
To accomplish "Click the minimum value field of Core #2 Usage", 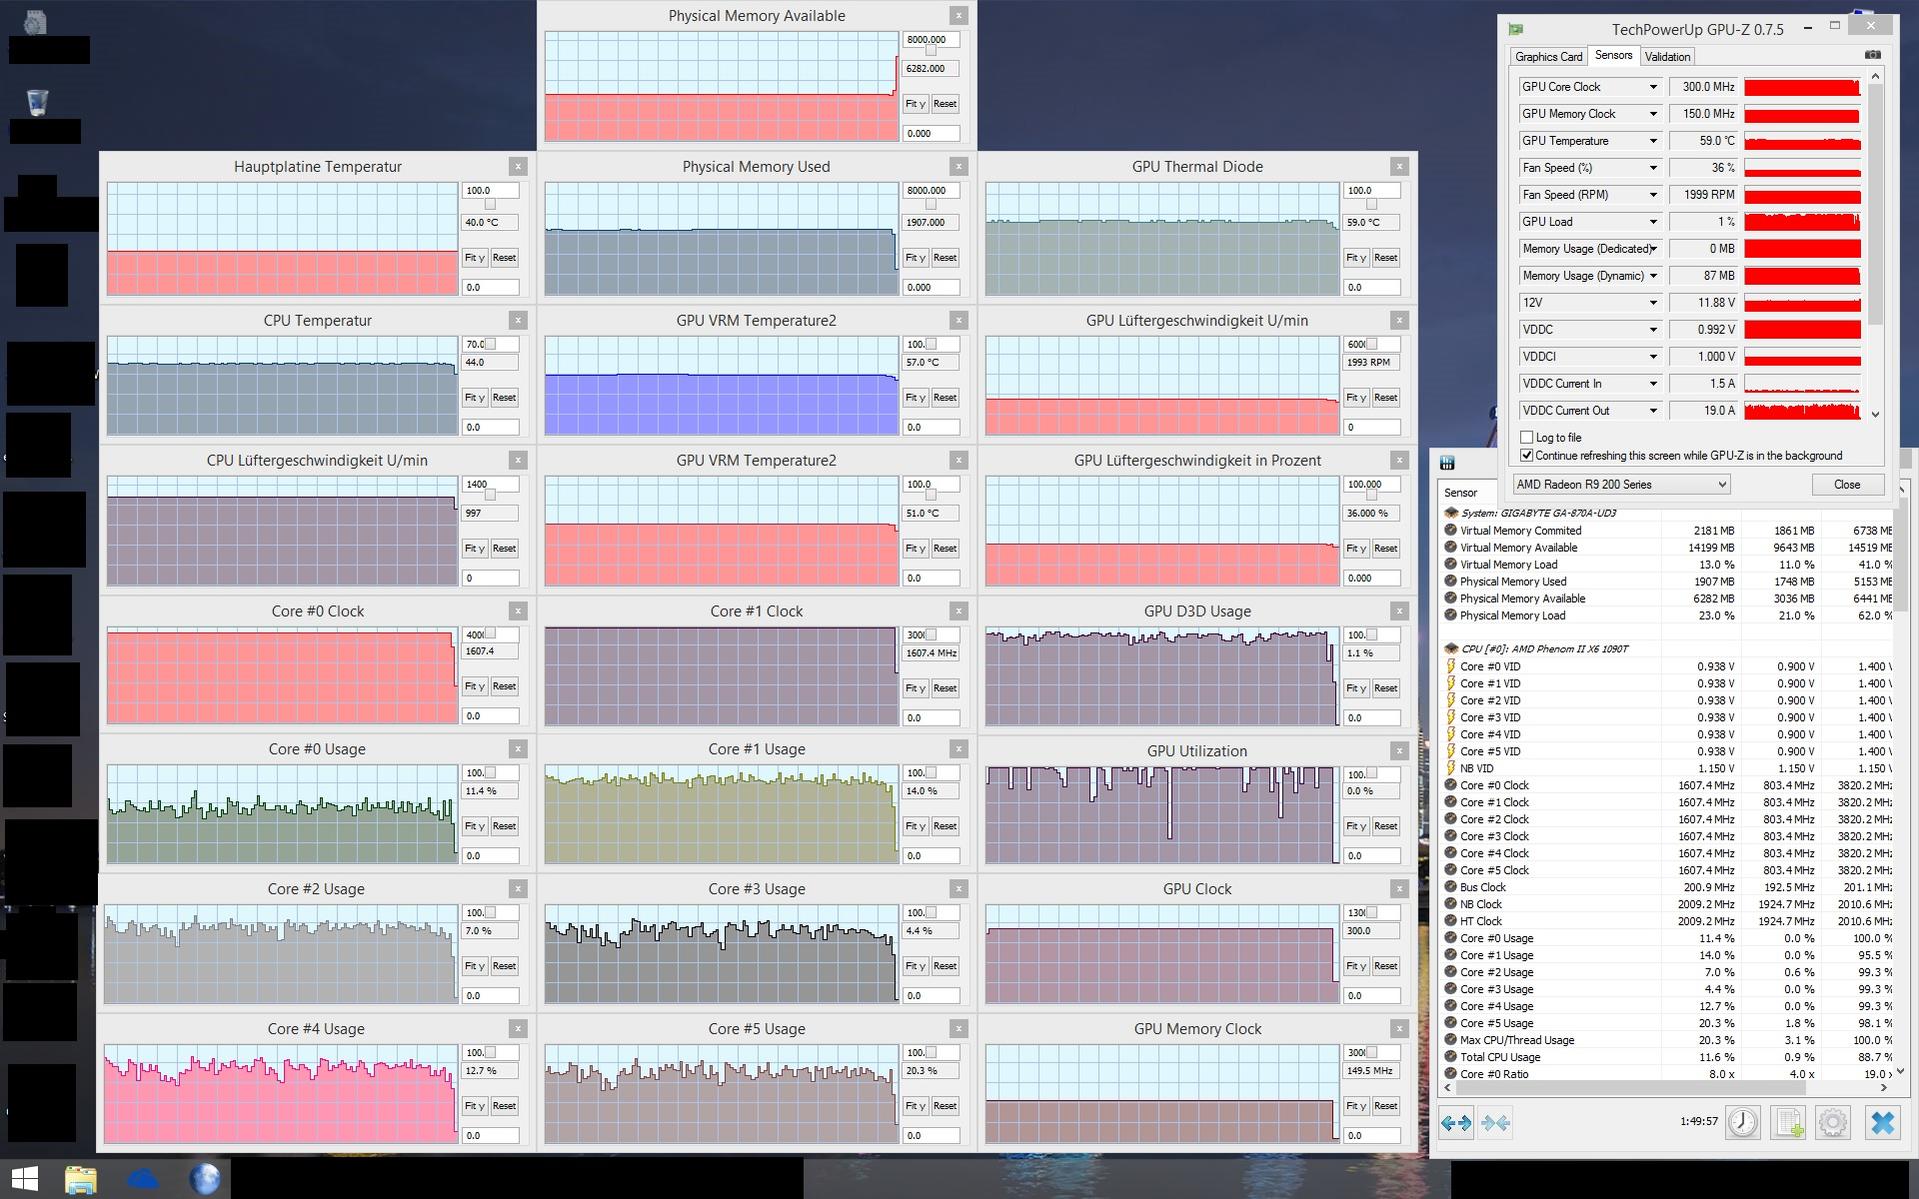I will click(x=490, y=995).
